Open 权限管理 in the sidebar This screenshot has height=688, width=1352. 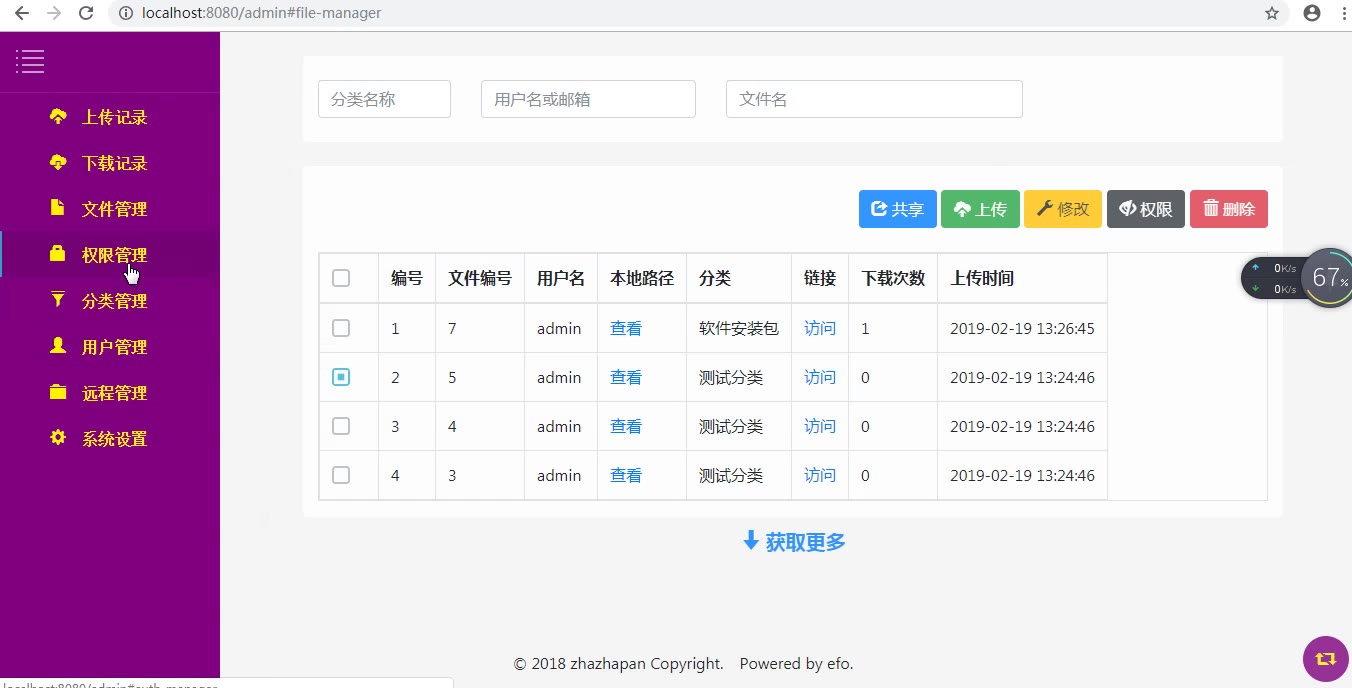[x=114, y=255]
